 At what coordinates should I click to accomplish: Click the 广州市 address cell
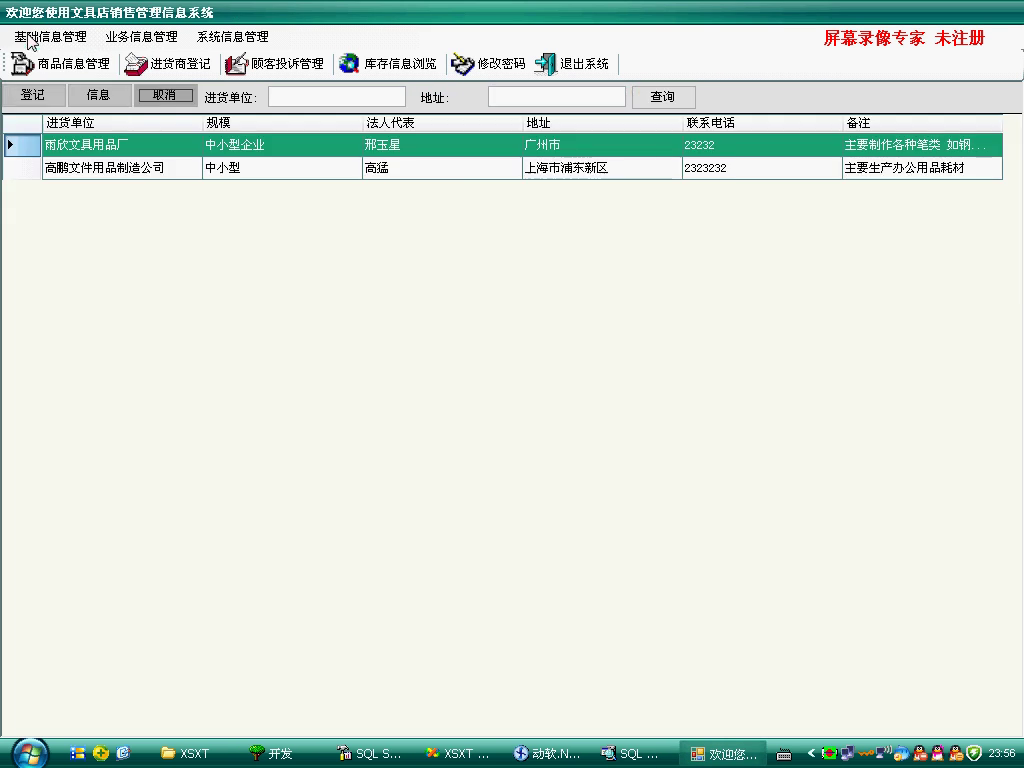point(602,145)
